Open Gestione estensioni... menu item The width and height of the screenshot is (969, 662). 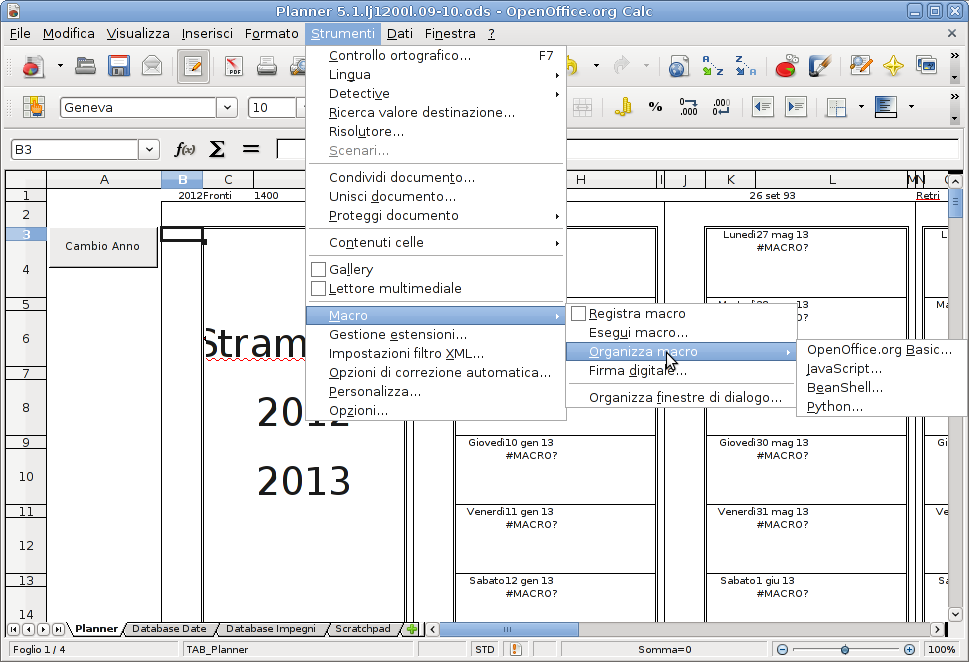coord(436,335)
